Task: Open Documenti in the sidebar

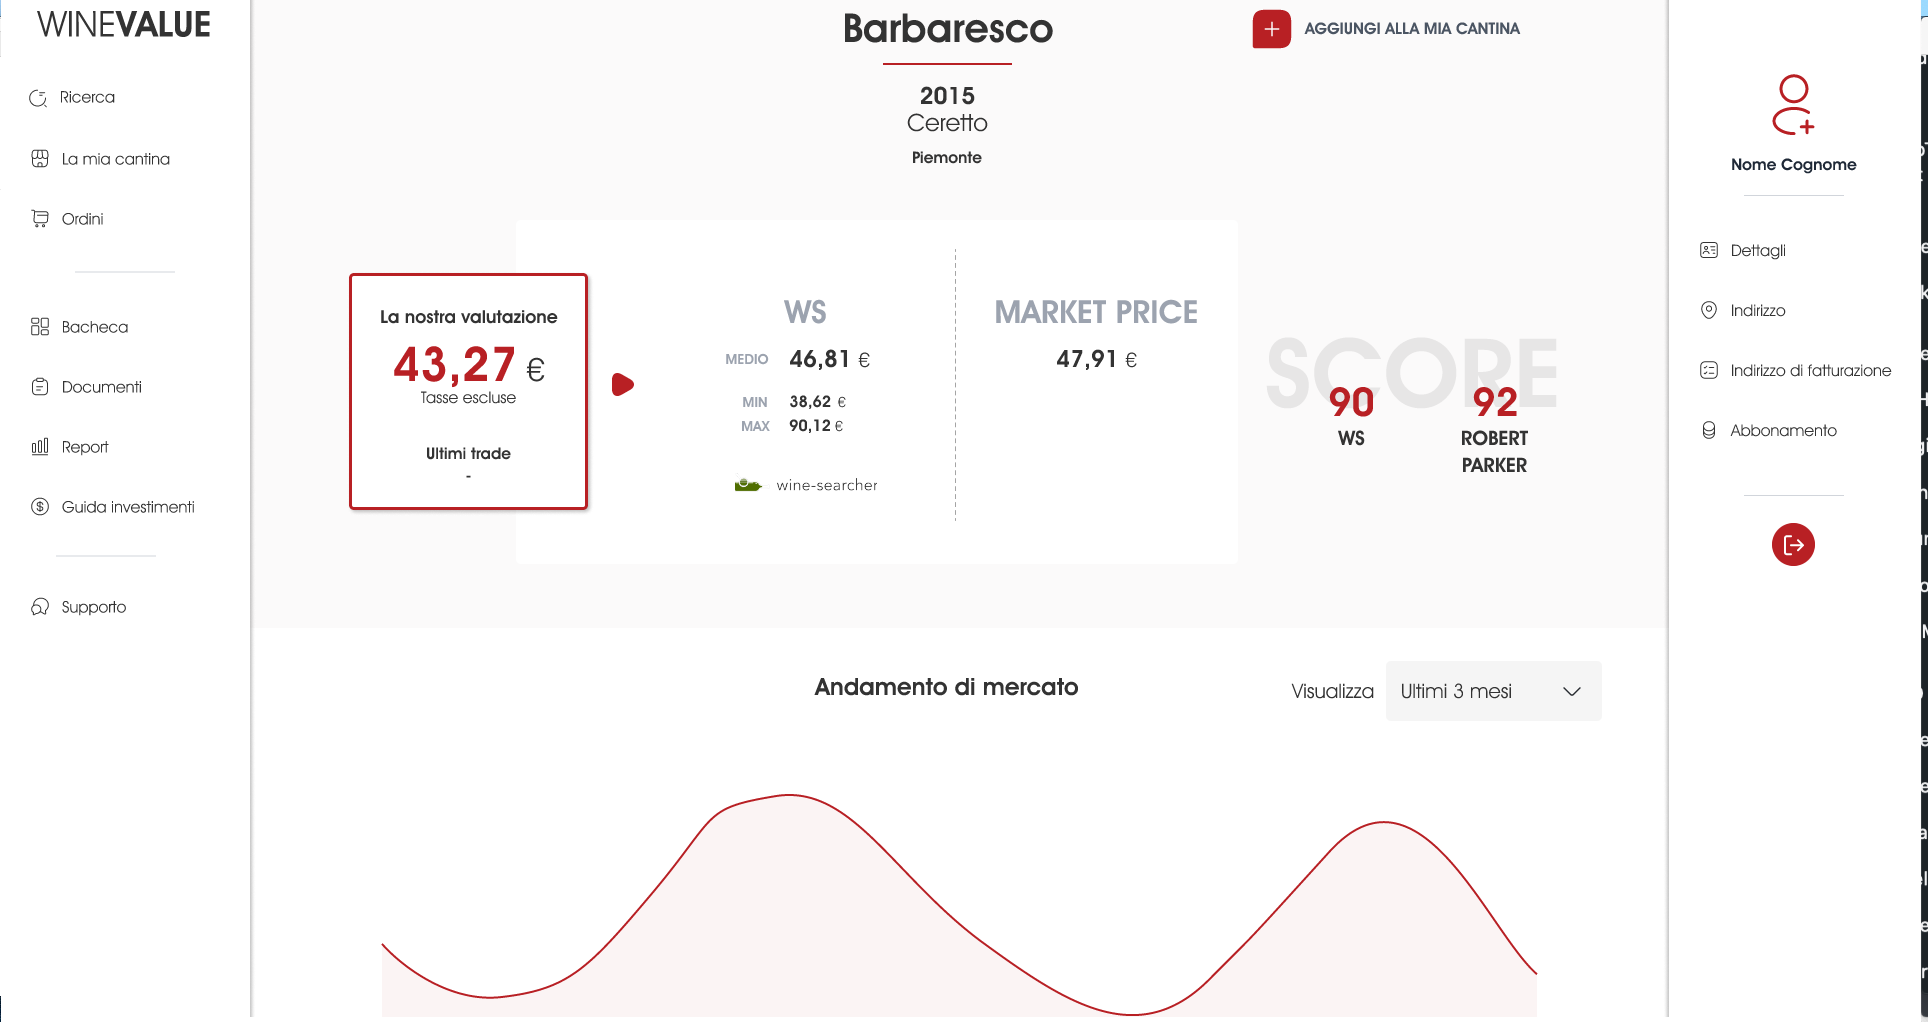Action: click(102, 387)
